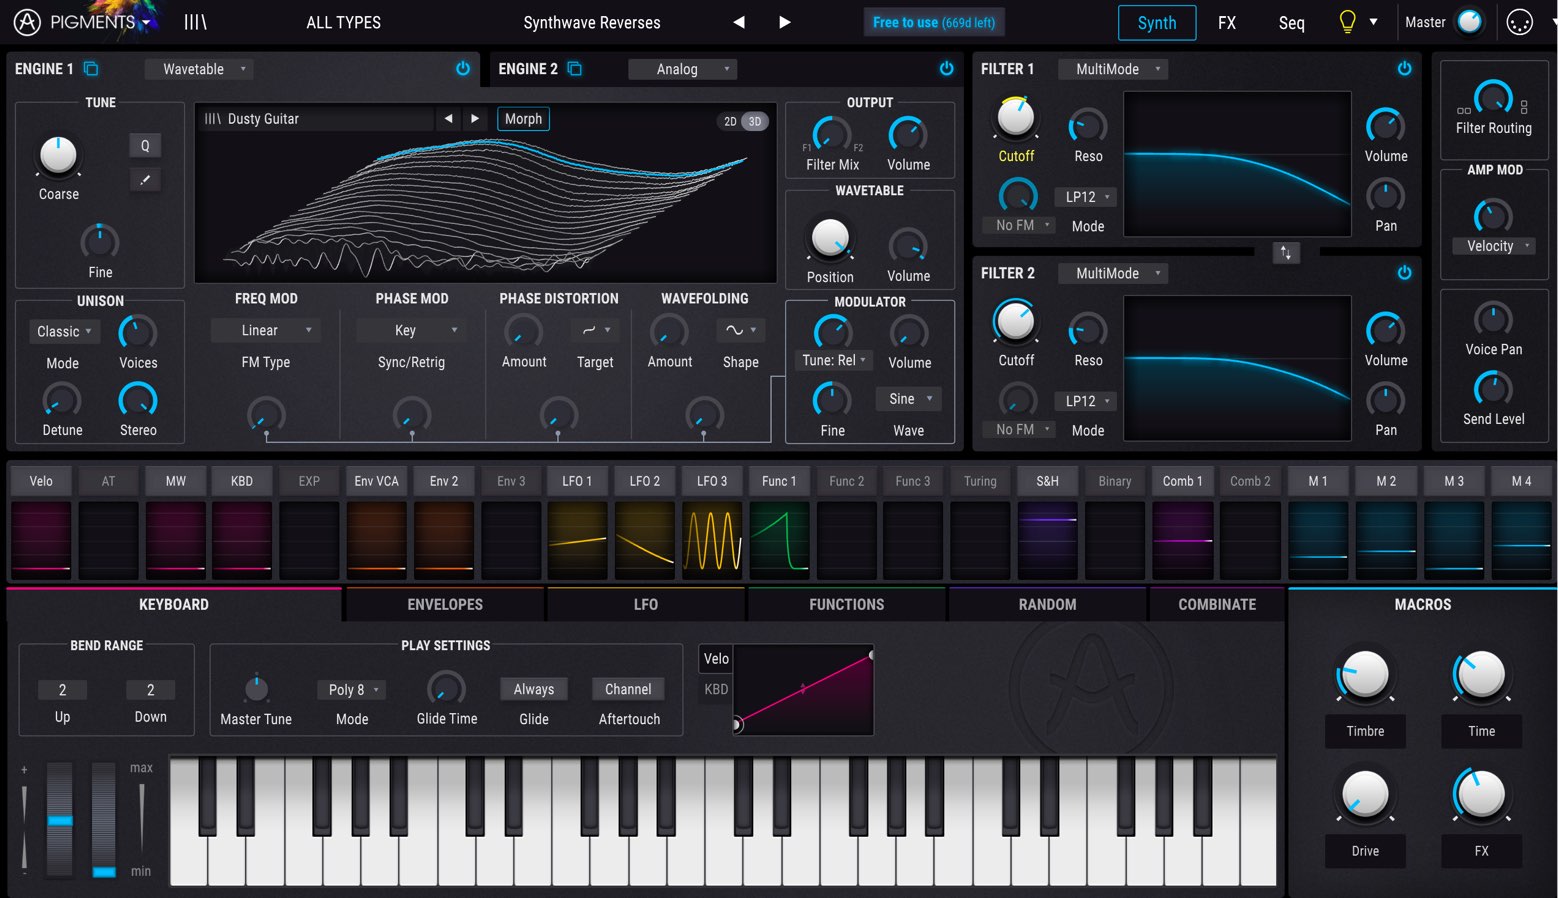Screen dimensions: 1558x898
Task: Click the Coarse tune knob
Action: [x=58, y=156]
